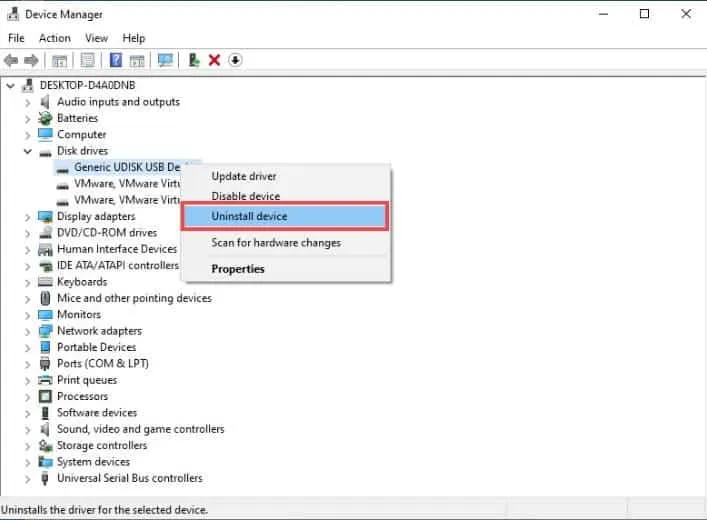Click the Storage controllers icon
This screenshot has height=520, width=707.
point(45,446)
